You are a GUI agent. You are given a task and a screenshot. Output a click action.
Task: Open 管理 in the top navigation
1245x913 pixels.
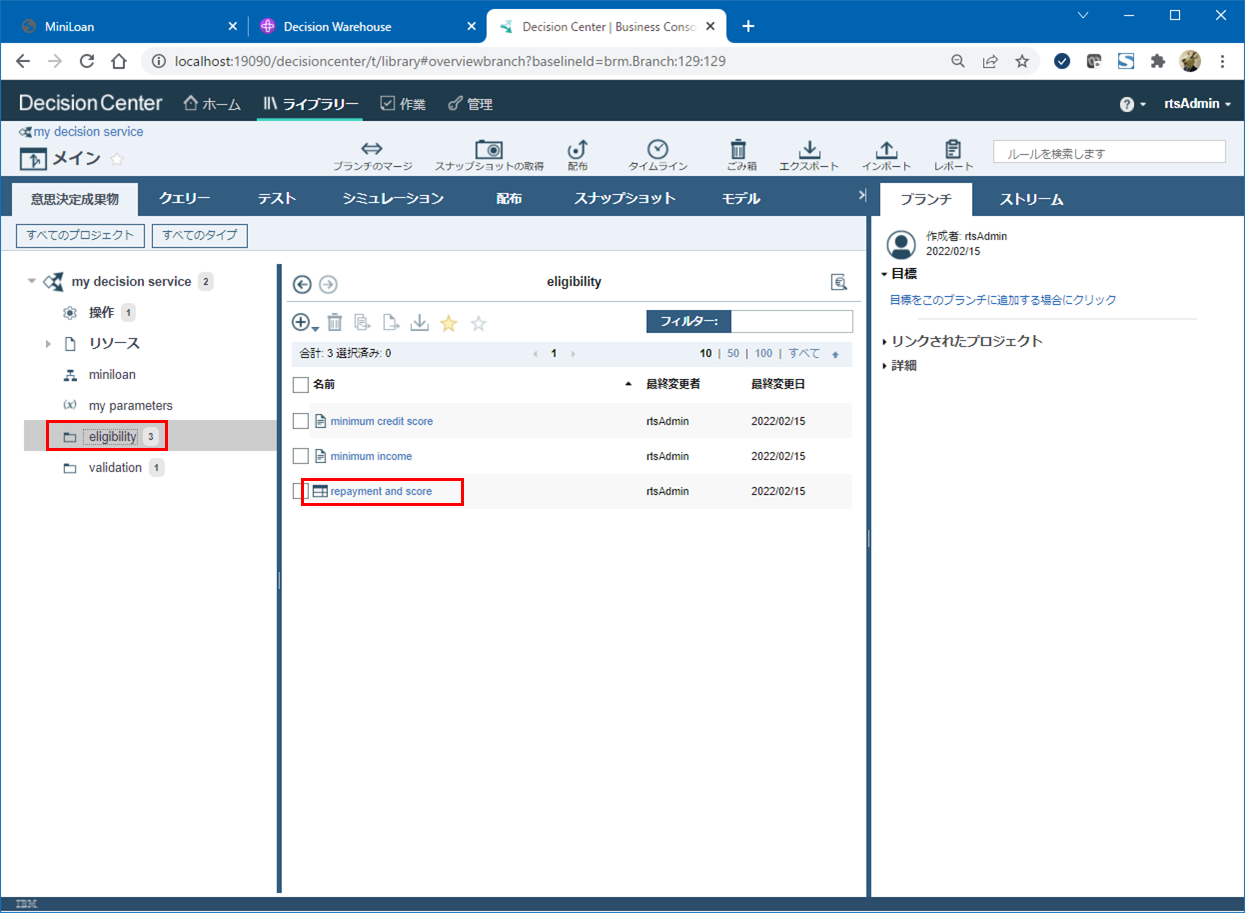(x=470, y=104)
